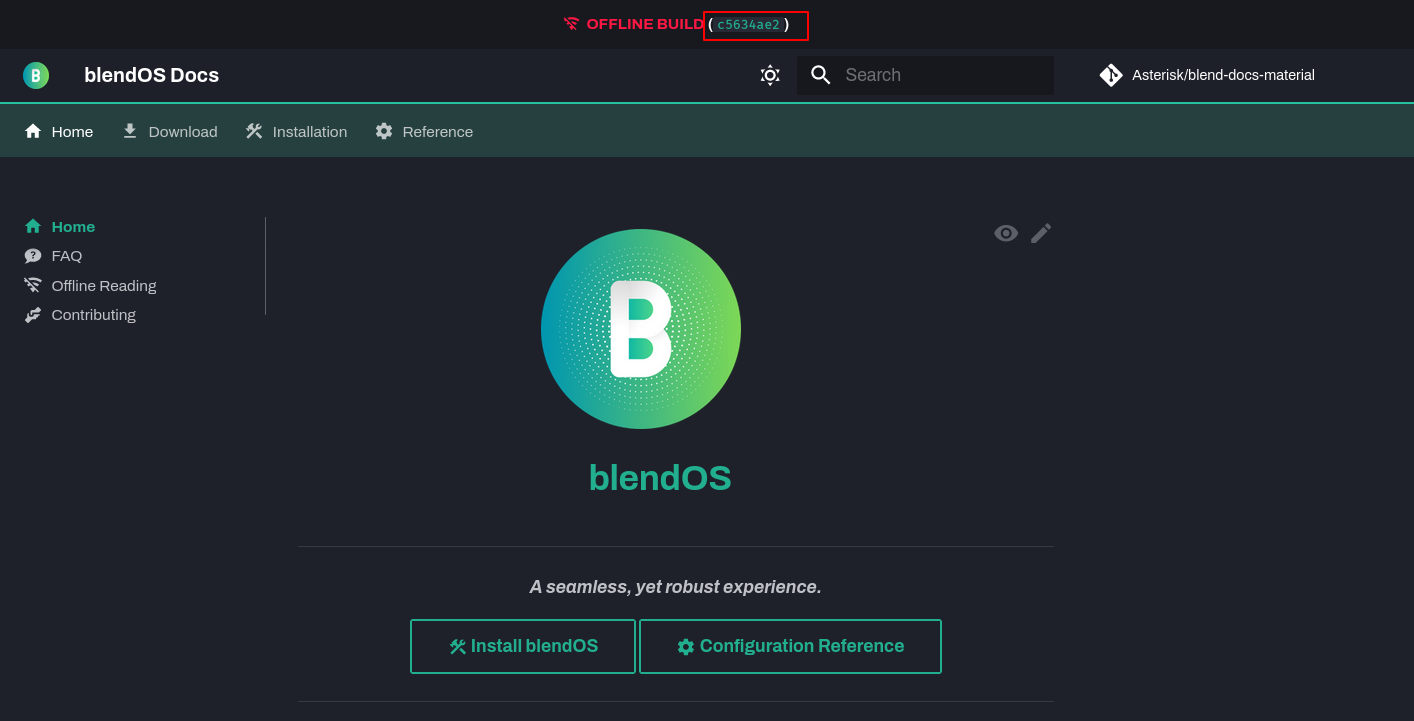Go to the Installation tab

(x=296, y=131)
